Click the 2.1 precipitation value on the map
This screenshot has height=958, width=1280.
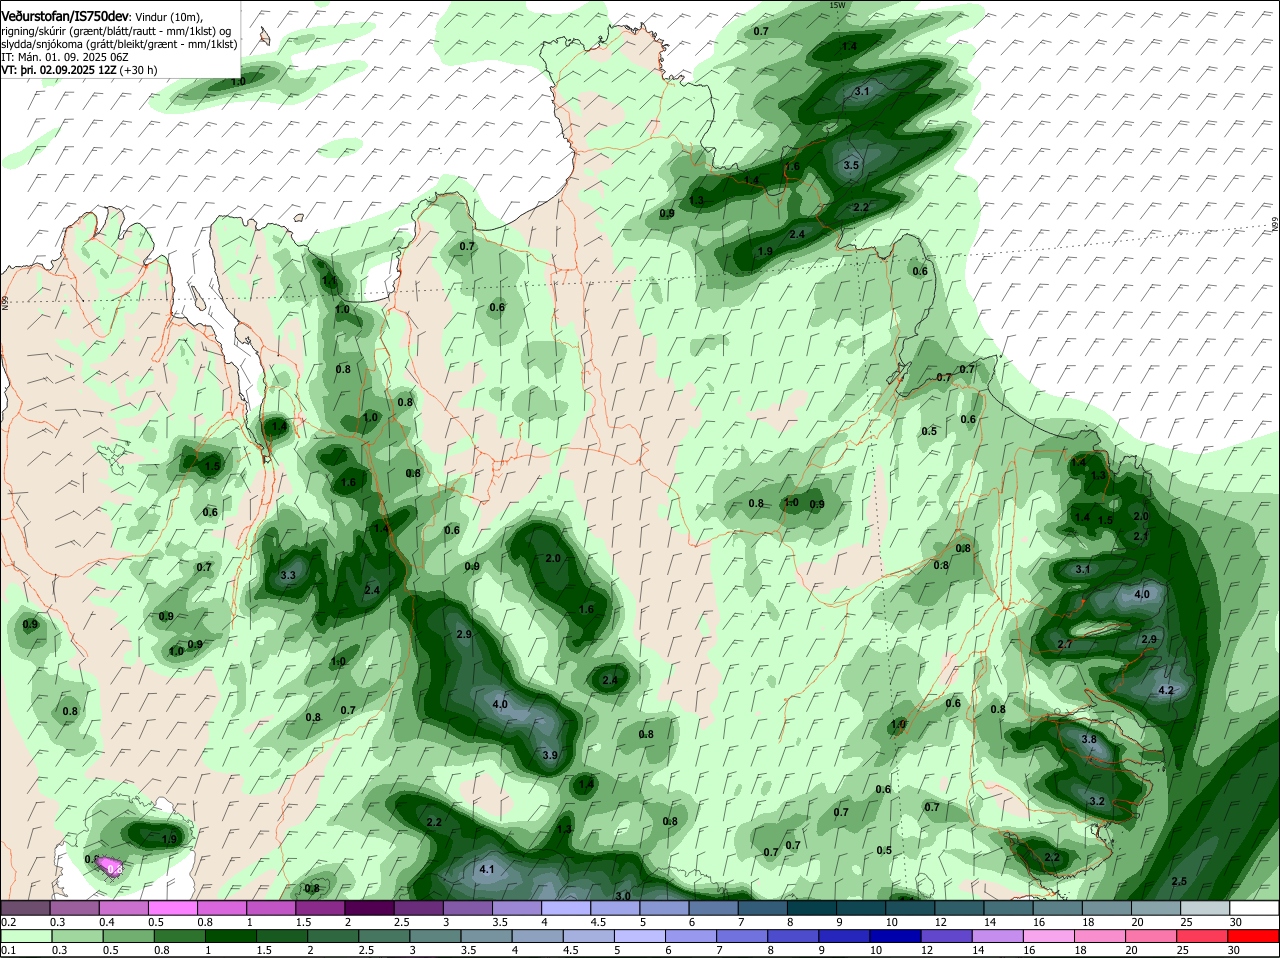click(1142, 537)
